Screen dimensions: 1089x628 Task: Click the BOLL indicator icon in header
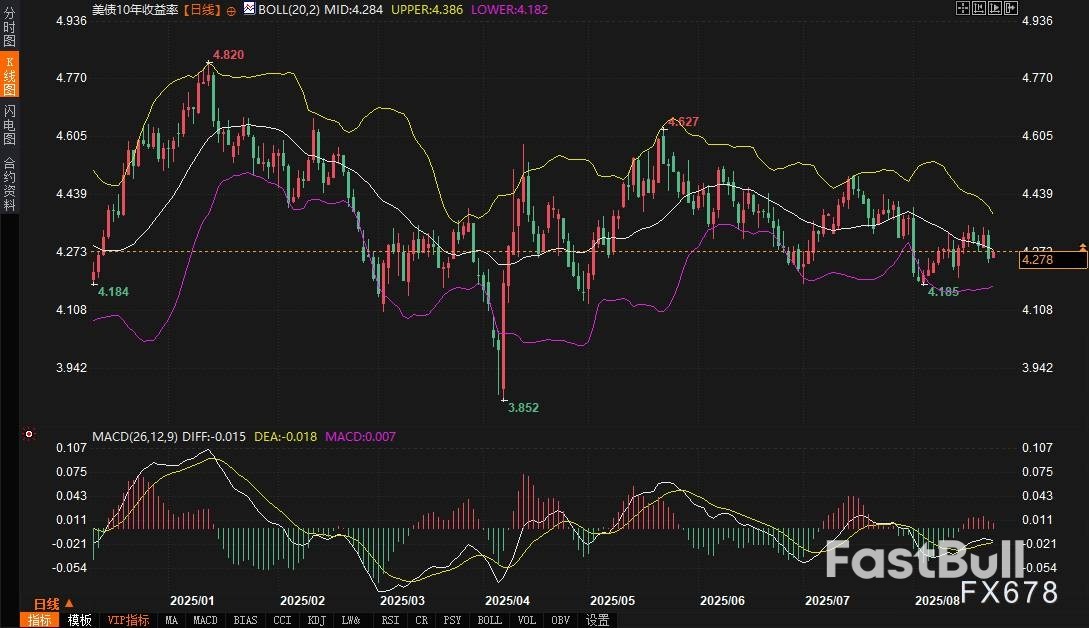pos(249,9)
